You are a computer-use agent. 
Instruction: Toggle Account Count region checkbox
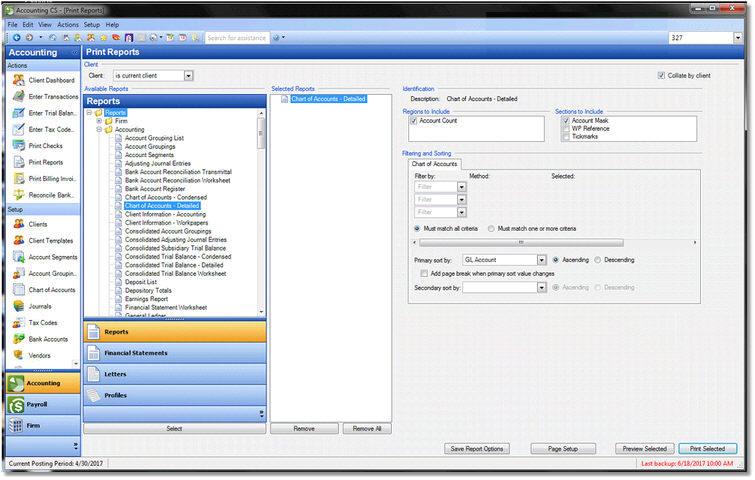413,121
